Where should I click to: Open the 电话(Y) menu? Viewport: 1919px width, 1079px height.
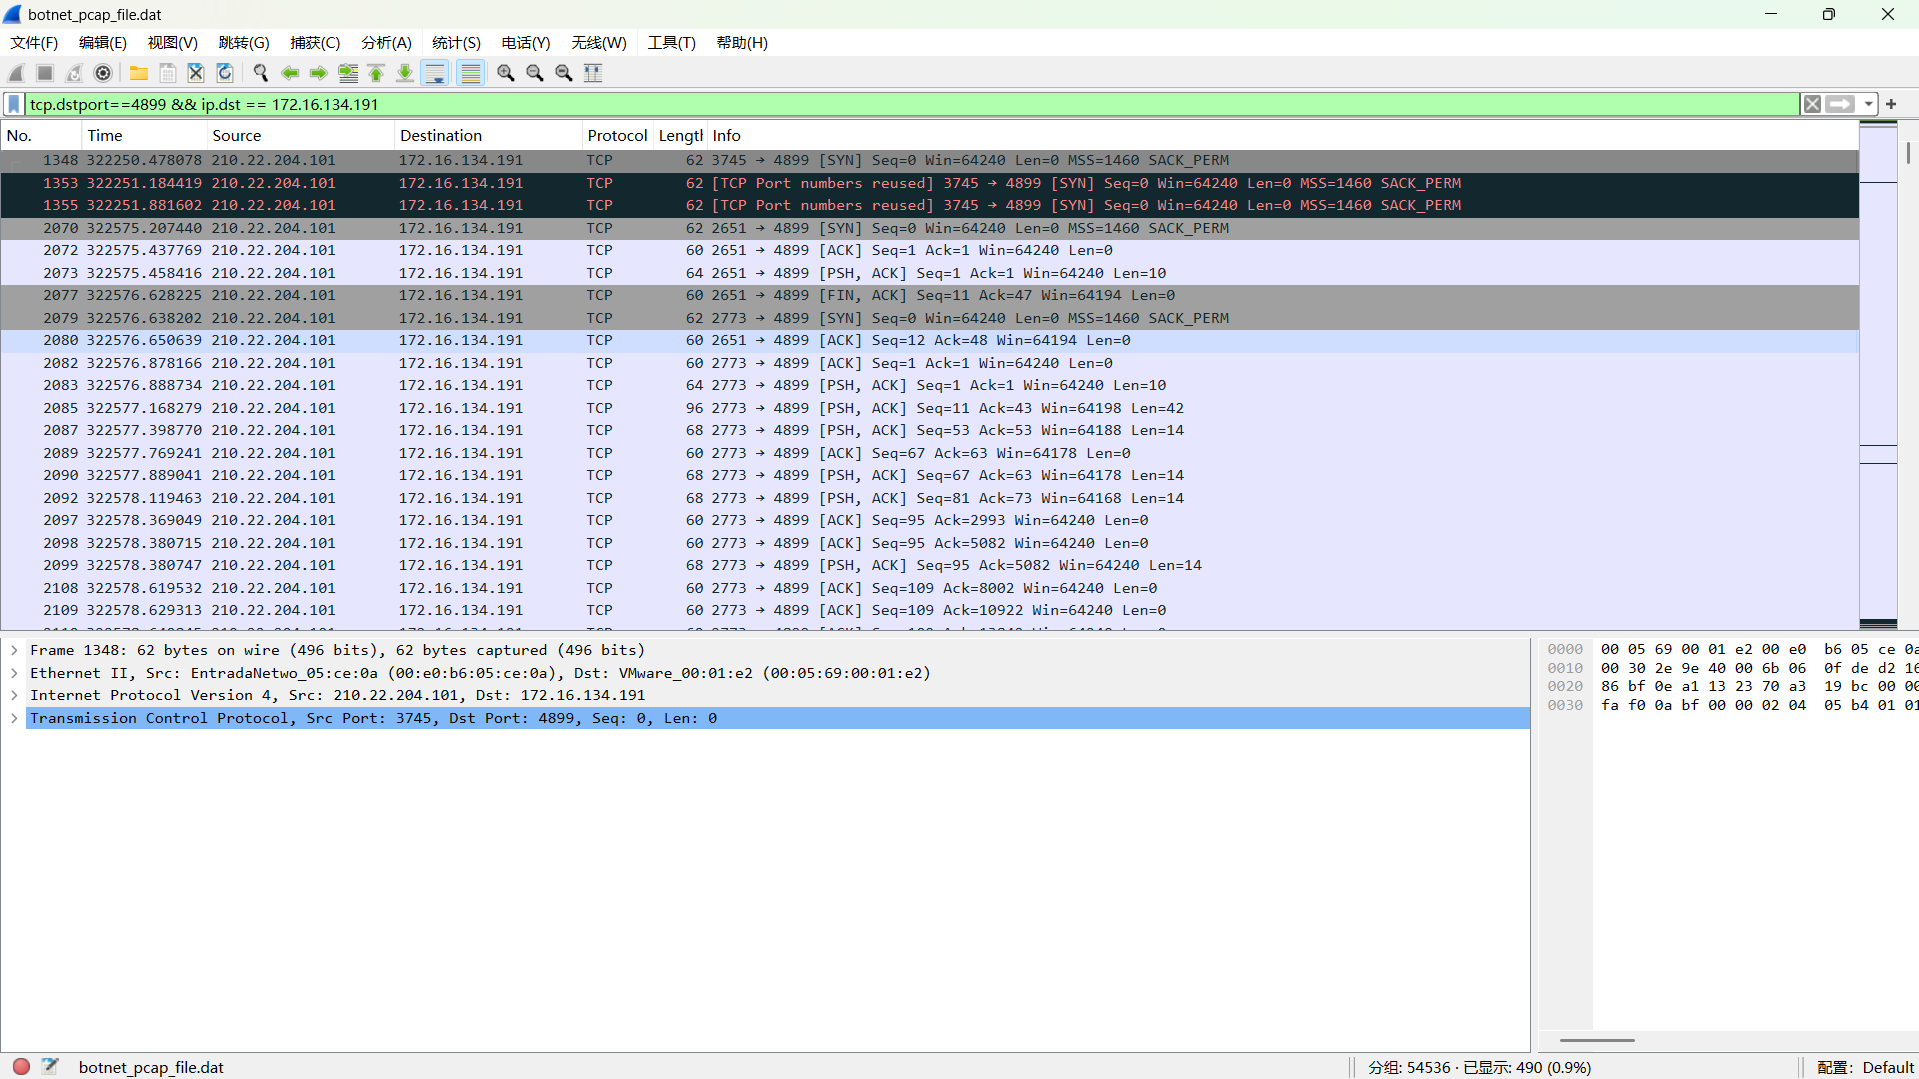pyautogui.click(x=526, y=43)
